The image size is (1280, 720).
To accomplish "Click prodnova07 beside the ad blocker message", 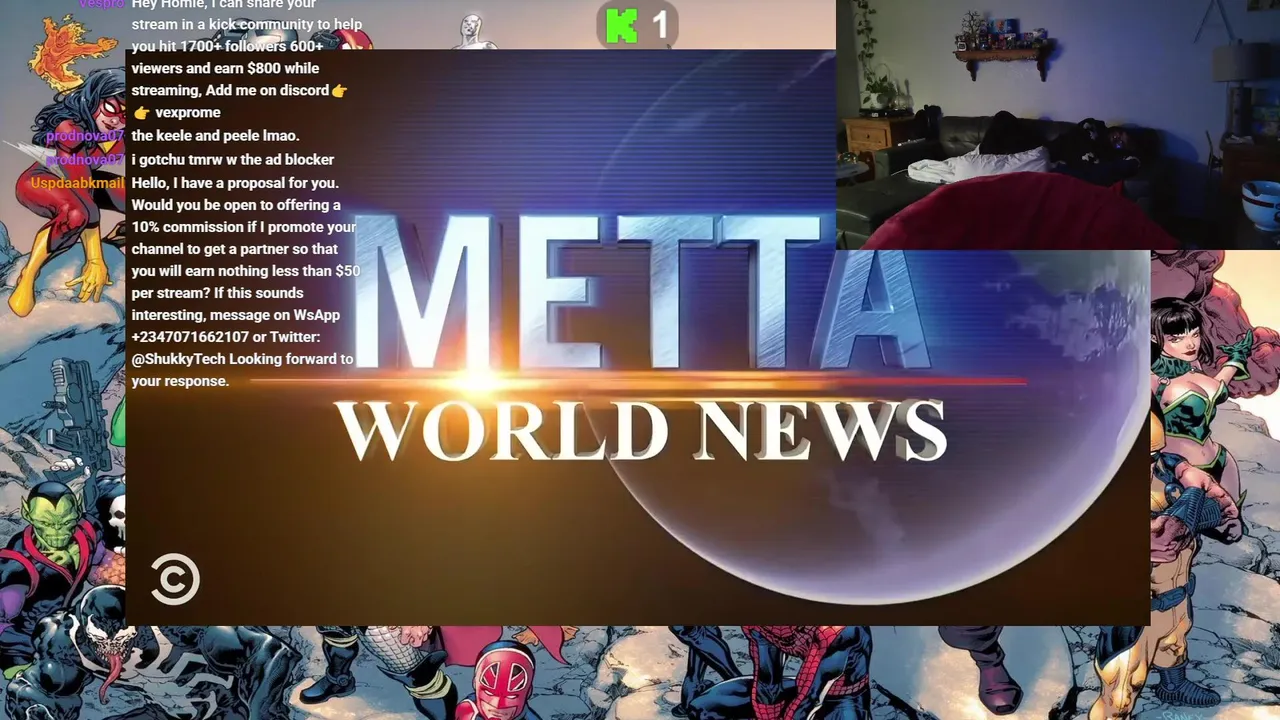I will 85,159.
